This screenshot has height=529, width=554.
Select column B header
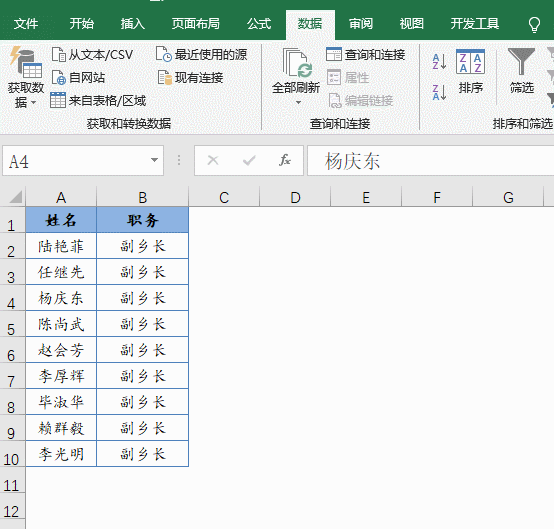tap(142, 197)
